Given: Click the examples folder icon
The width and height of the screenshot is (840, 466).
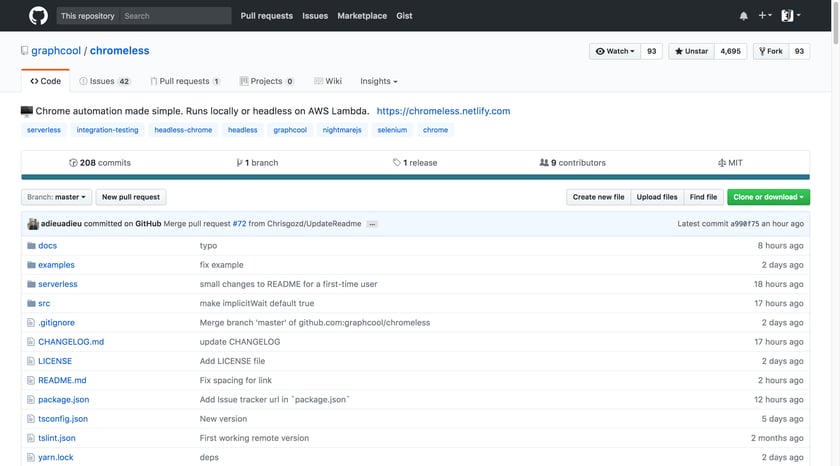Looking at the screenshot, I should click(31, 265).
